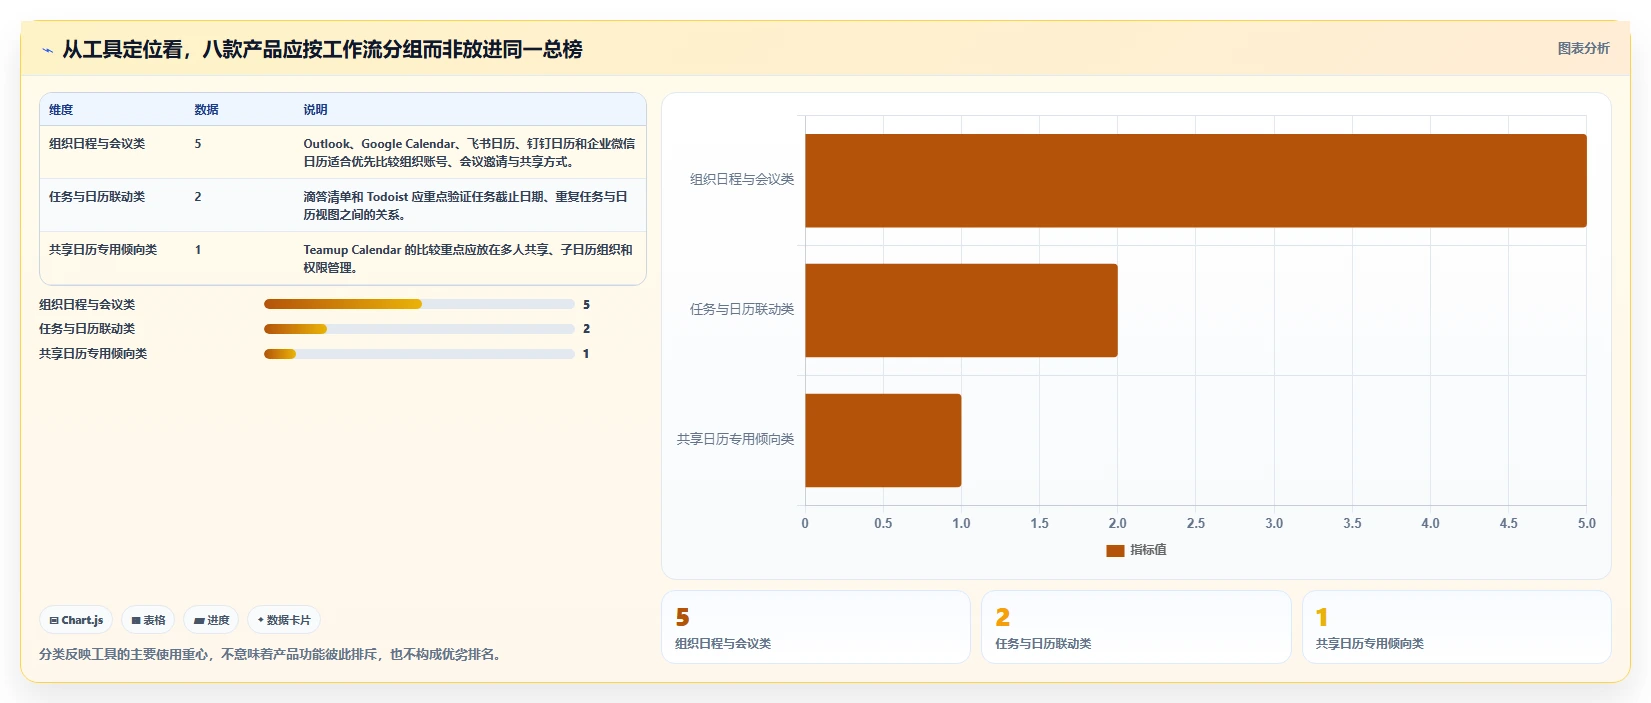The height and width of the screenshot is (703, 1651).
Task: Click the y-axis label 组织日程与会议类
Action: tap(742, 180)
